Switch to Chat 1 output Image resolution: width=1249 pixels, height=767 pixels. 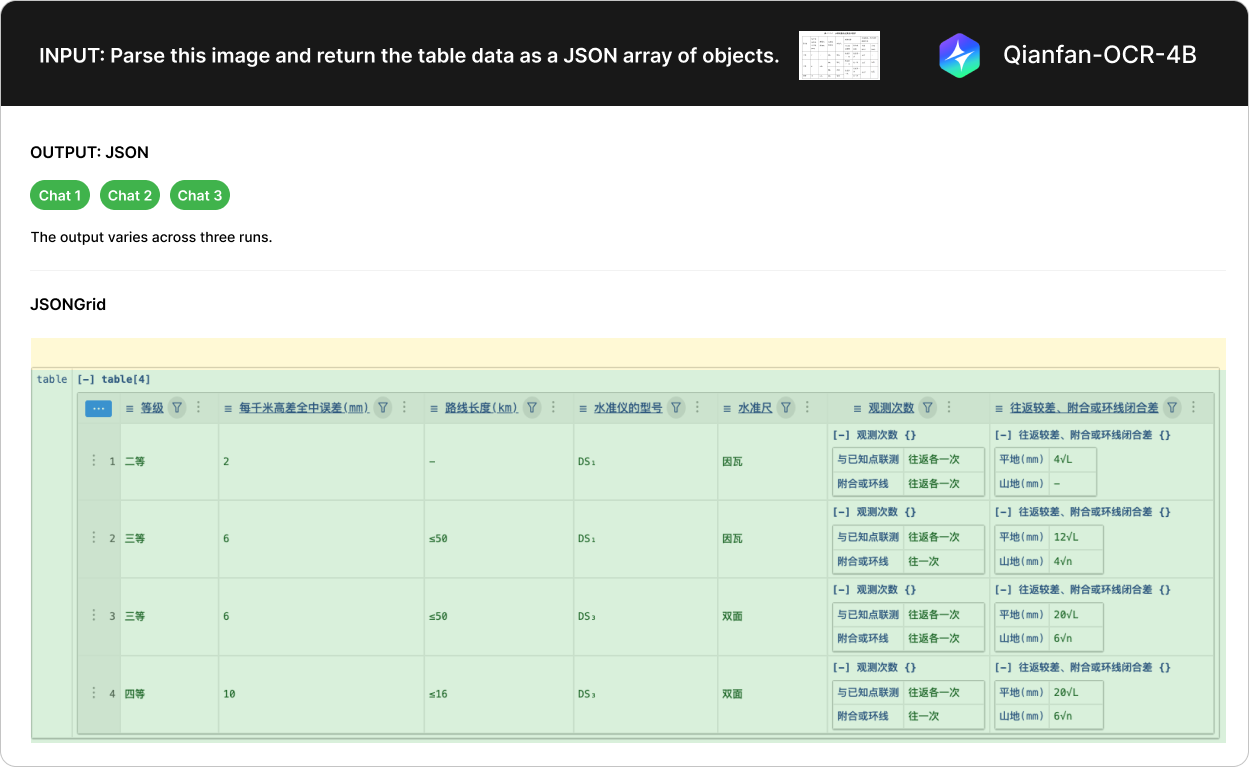[60, 195]
